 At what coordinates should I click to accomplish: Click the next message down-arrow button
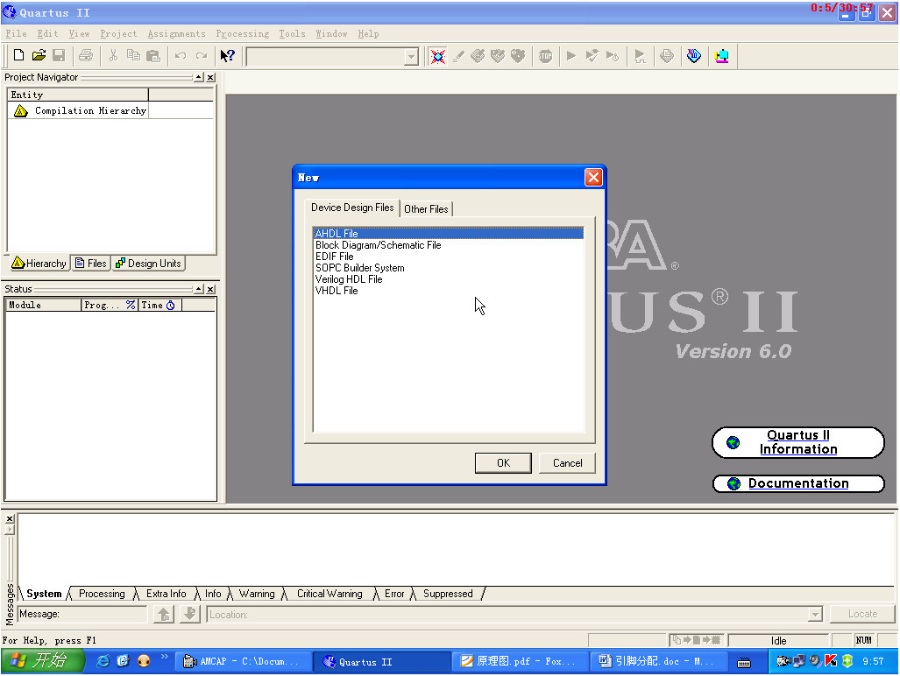point(189,614)
